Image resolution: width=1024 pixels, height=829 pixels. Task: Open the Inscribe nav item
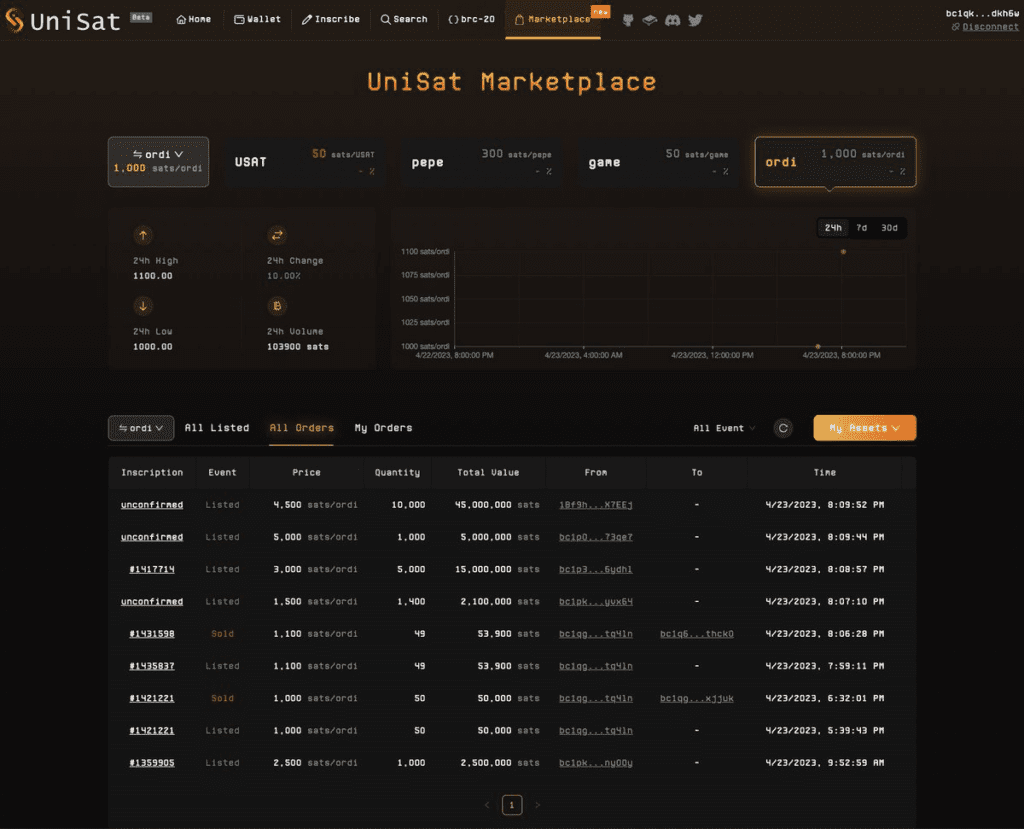(330, 20)
